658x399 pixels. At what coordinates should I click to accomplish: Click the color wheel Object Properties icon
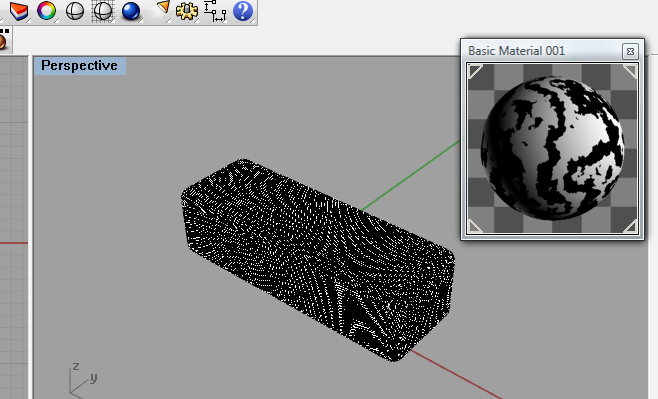(46, 11)
